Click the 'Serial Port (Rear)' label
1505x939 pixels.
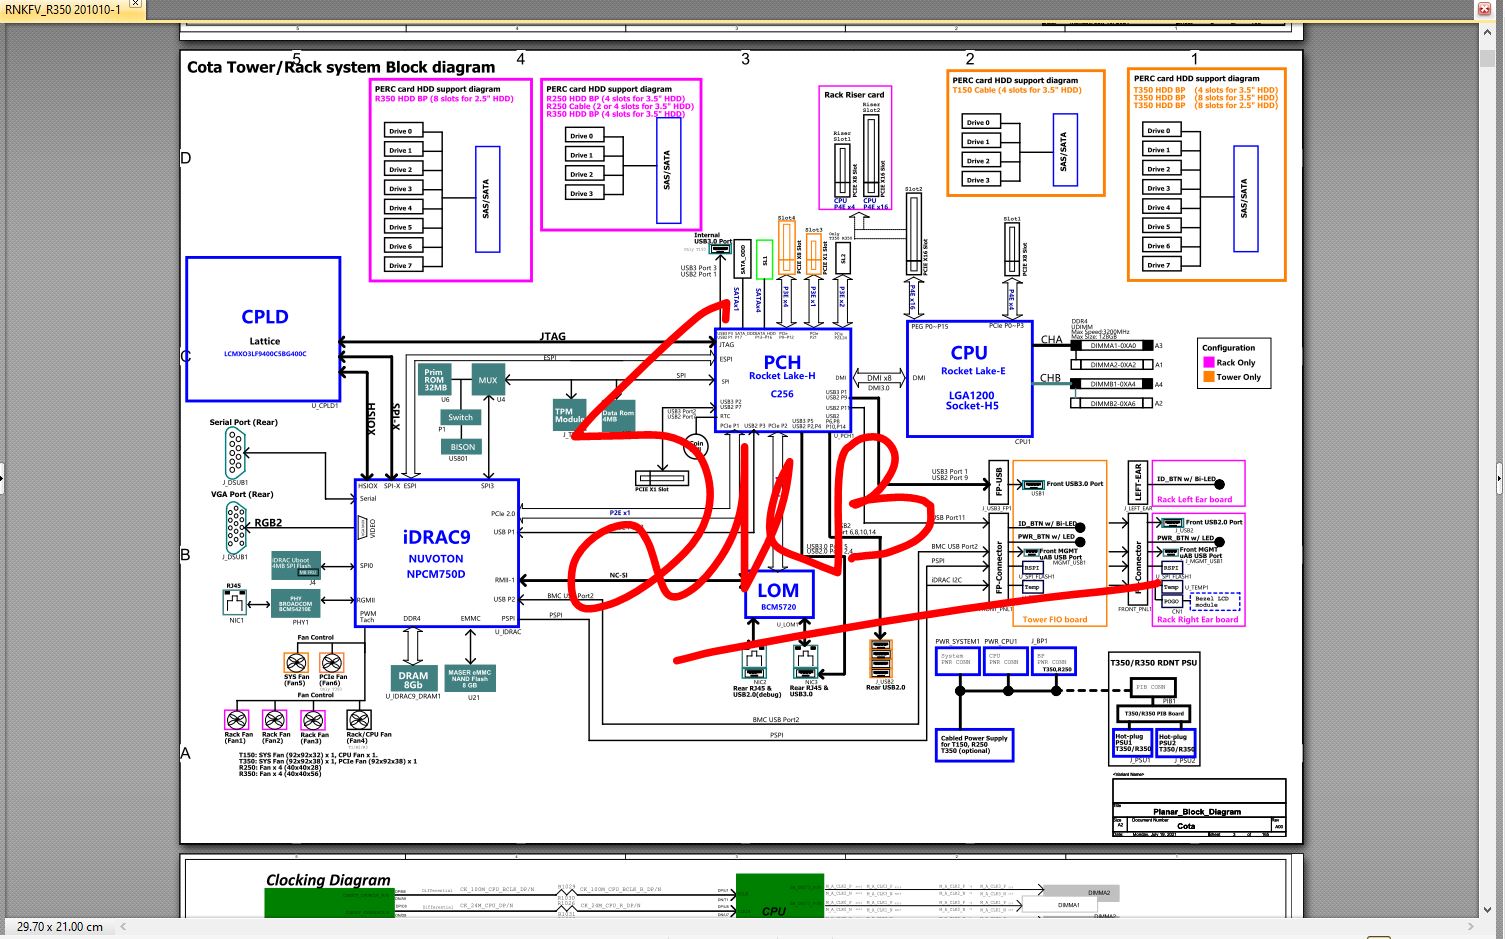[x=243, y=422]
